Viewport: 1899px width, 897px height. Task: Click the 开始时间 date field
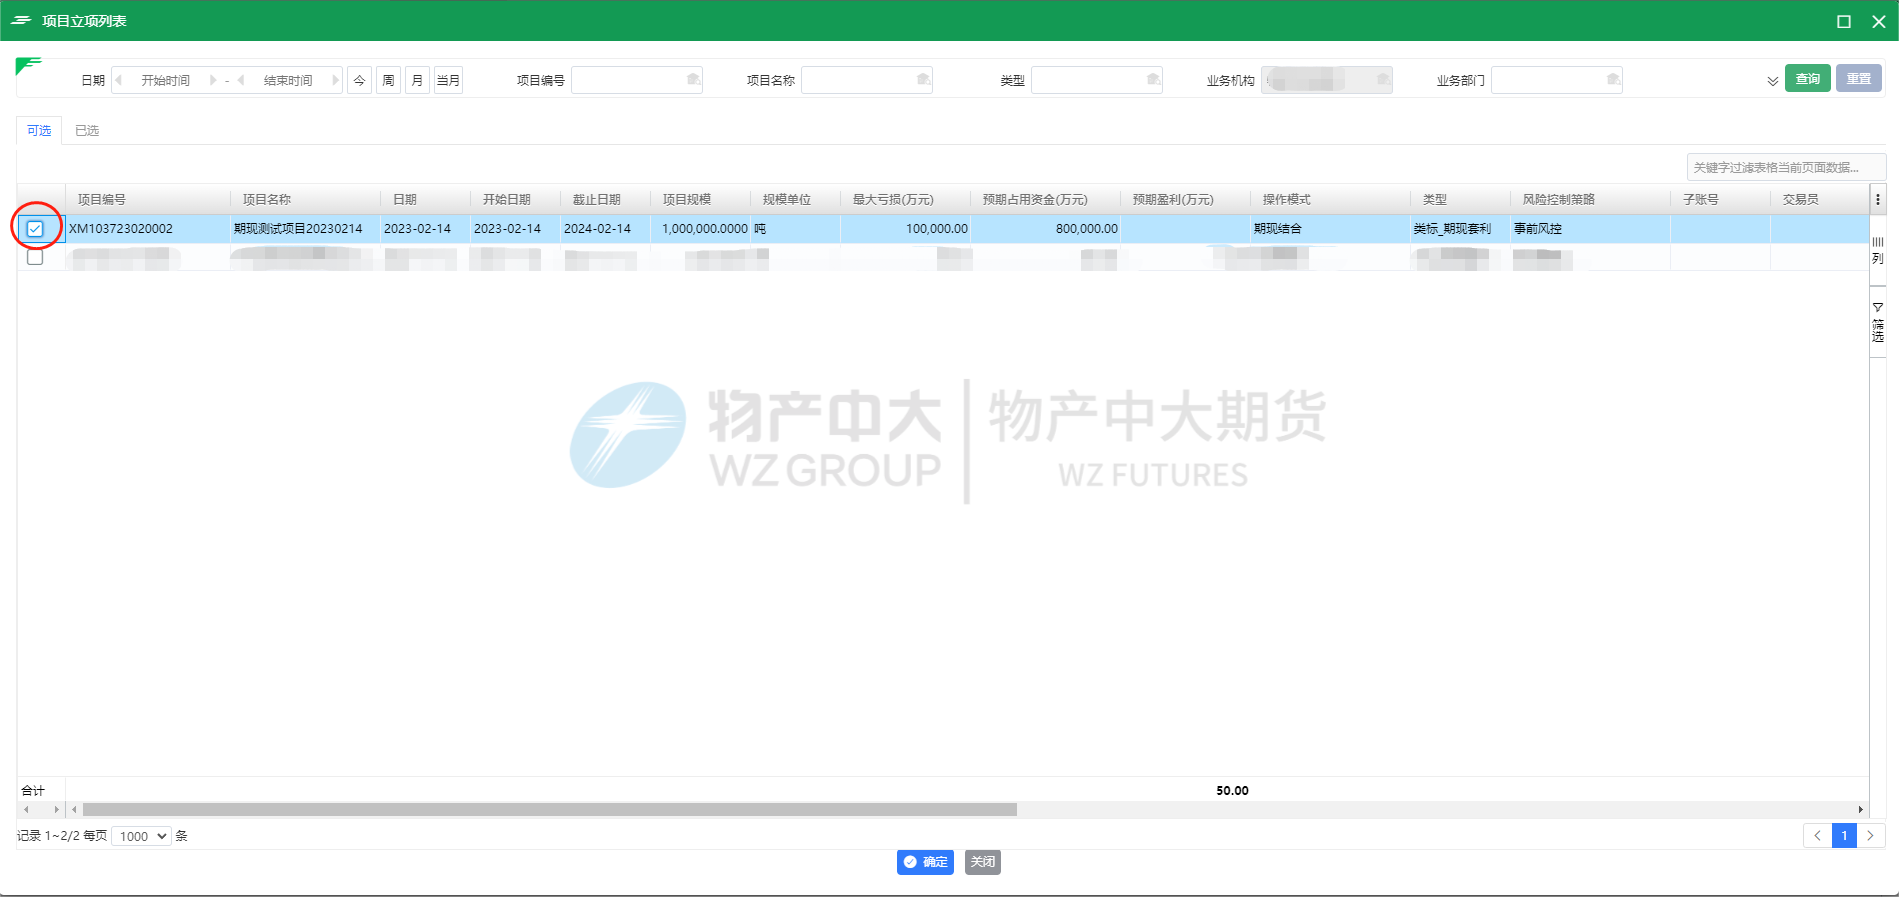tap(165, 80)
